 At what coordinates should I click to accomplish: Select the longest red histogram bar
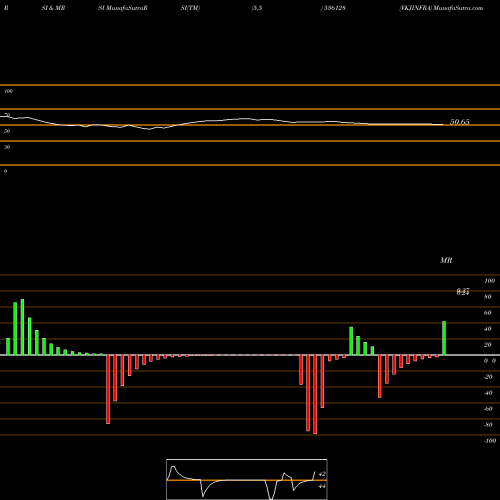coord(315,394)
